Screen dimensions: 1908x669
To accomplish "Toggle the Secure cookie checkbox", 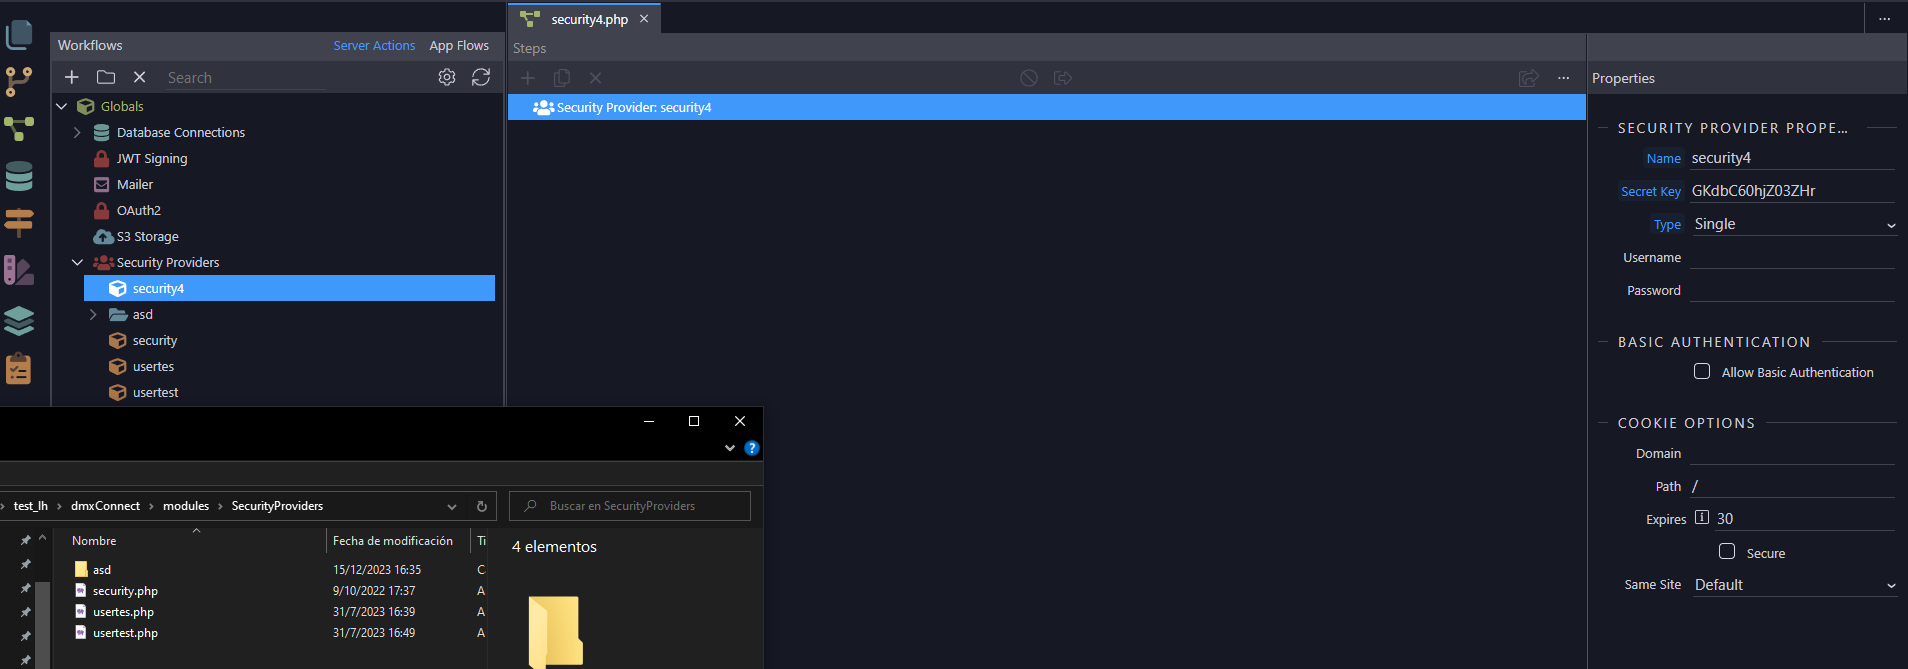I will point(1727,552).
